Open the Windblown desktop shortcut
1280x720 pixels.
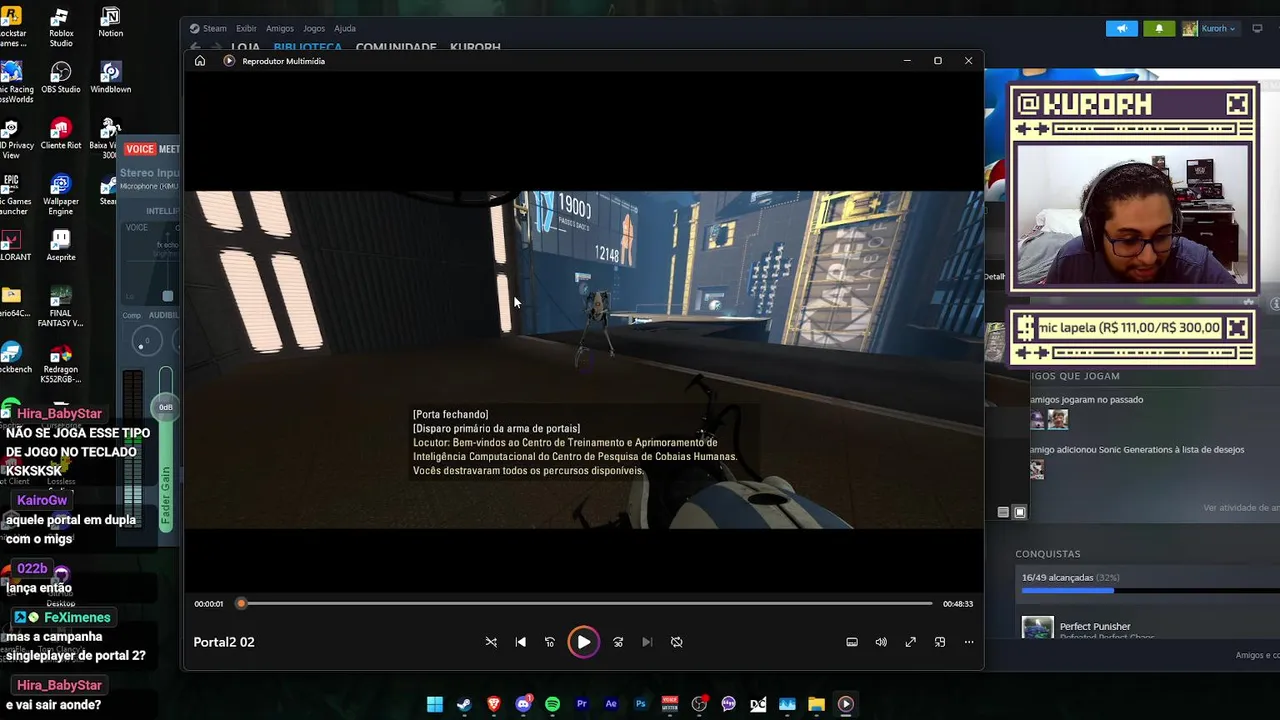[x=111, y=78]
